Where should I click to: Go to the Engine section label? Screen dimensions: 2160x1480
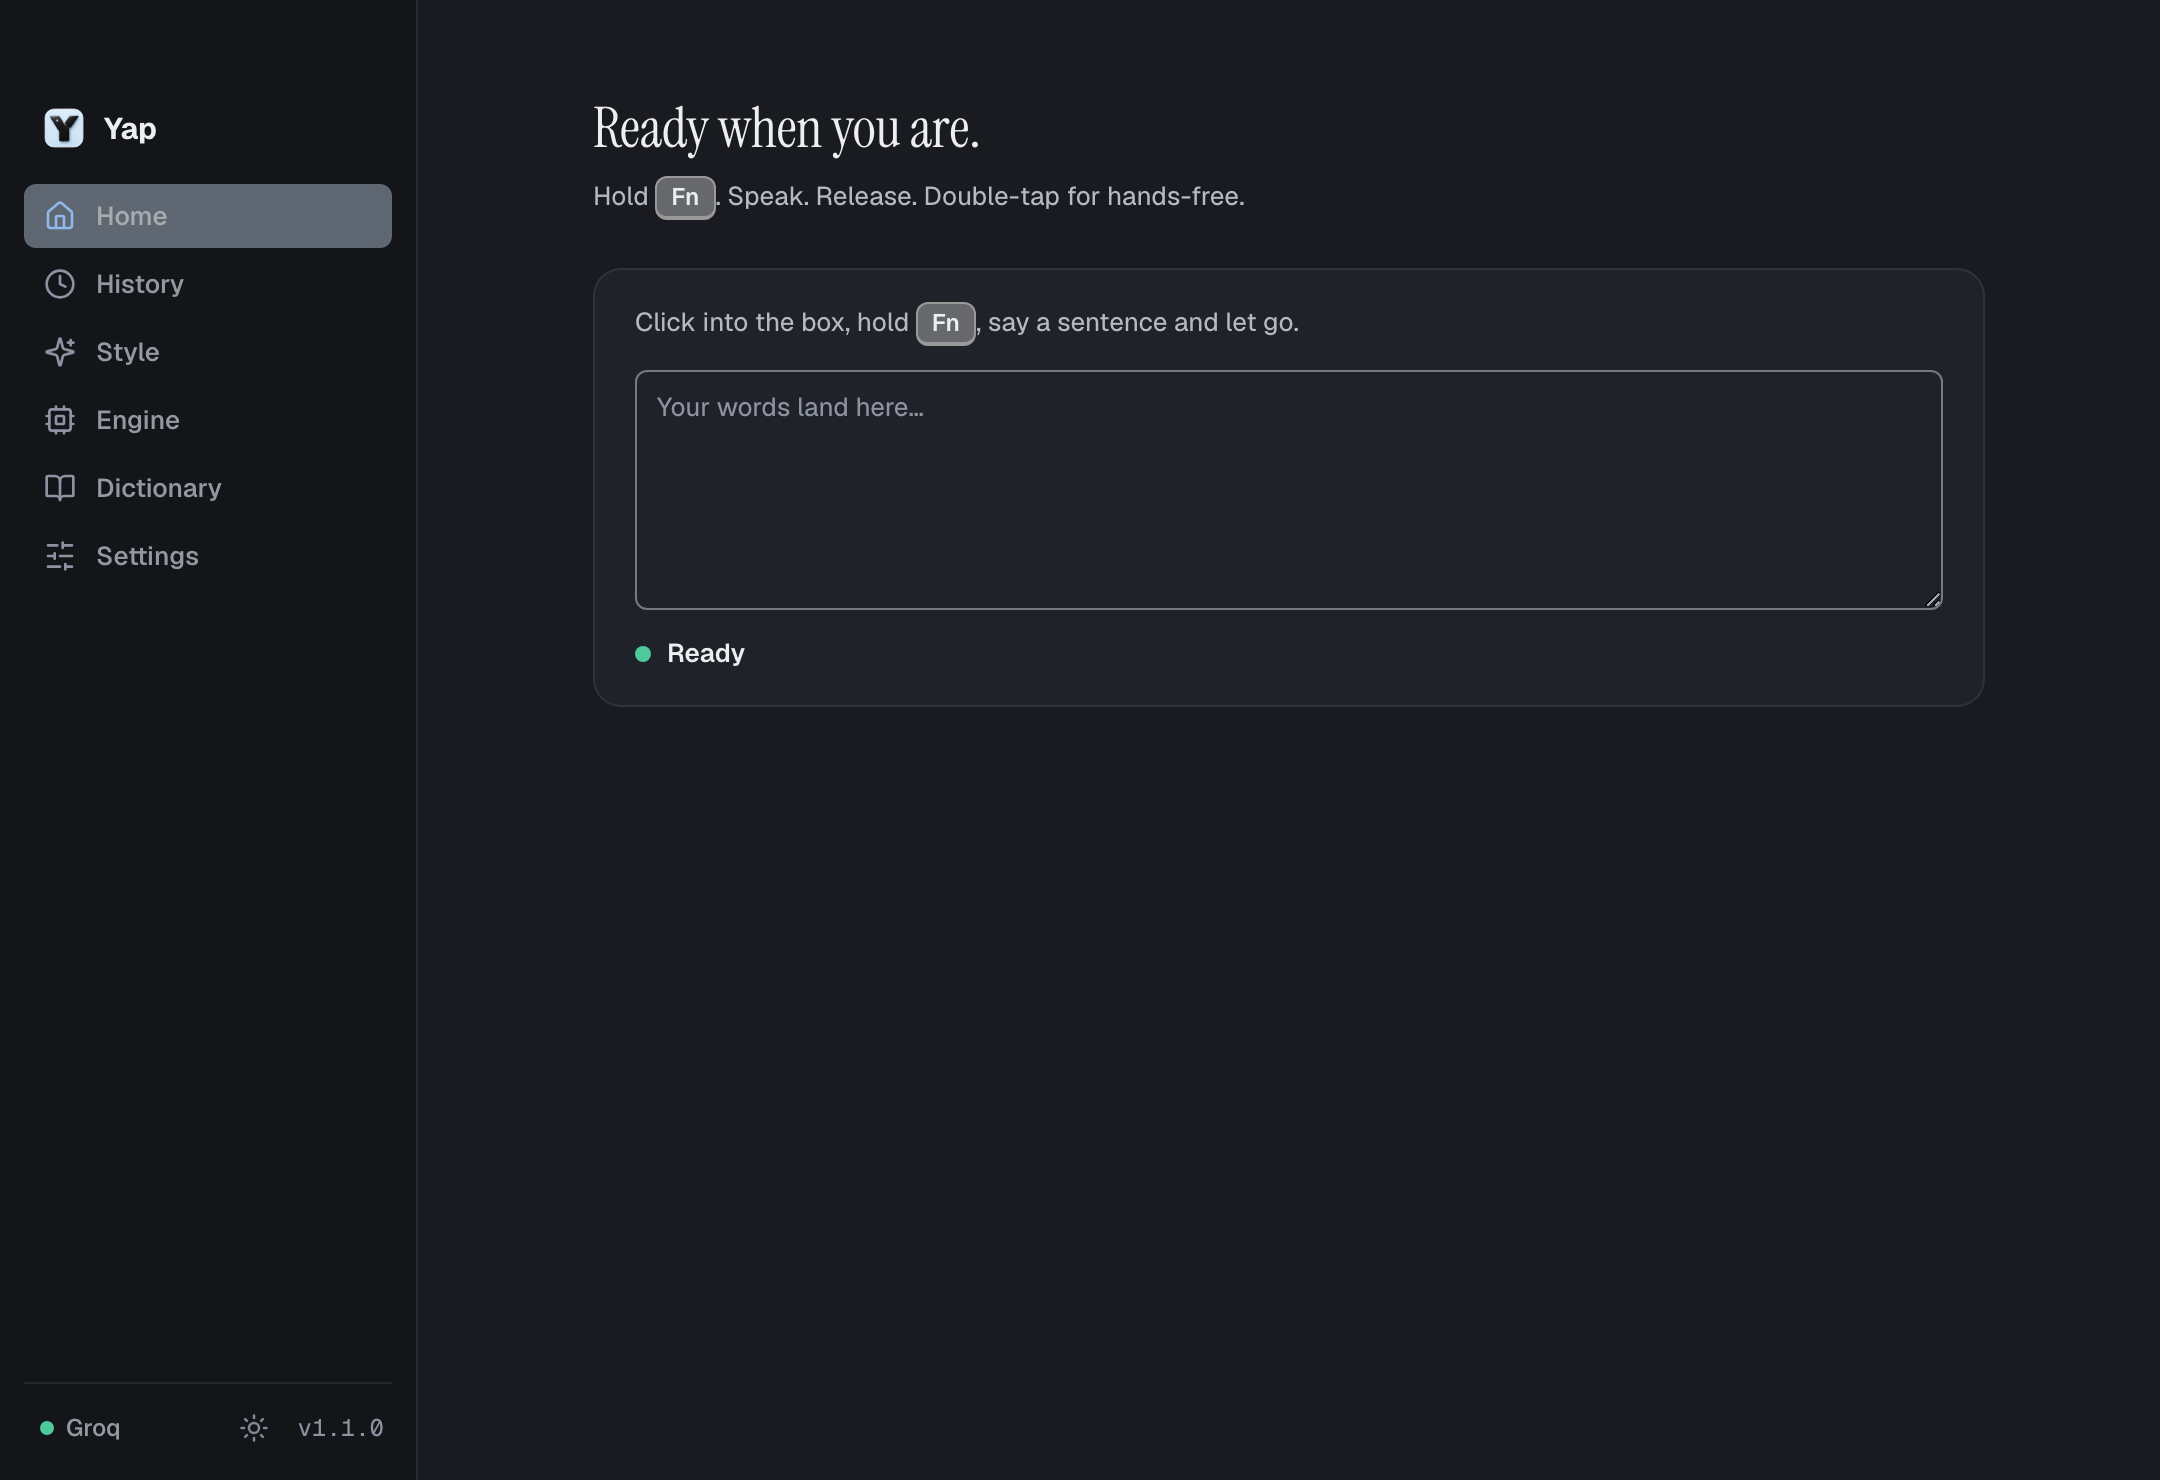[138, 420]
